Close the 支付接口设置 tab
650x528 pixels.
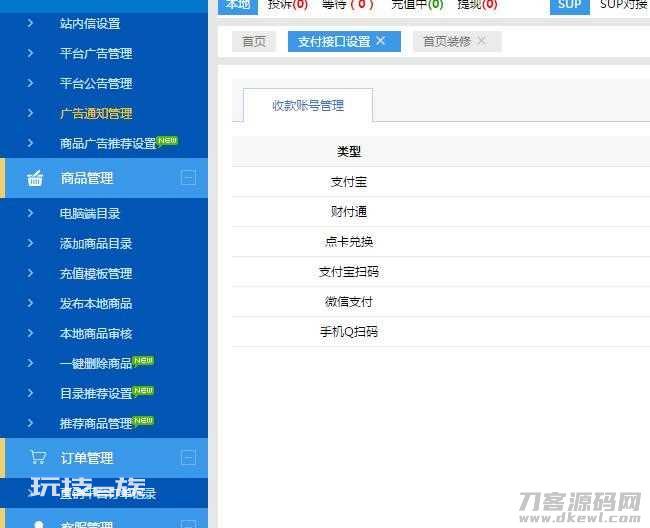pos(381,41)
